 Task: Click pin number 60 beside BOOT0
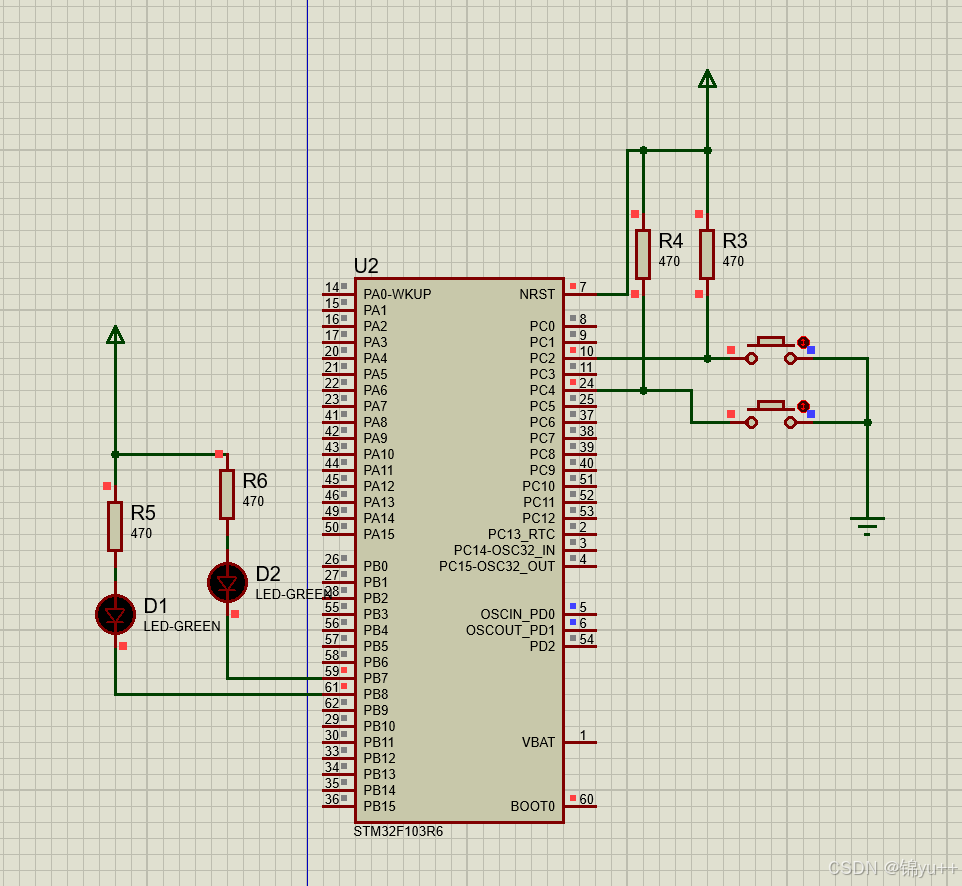coord(587,799)
